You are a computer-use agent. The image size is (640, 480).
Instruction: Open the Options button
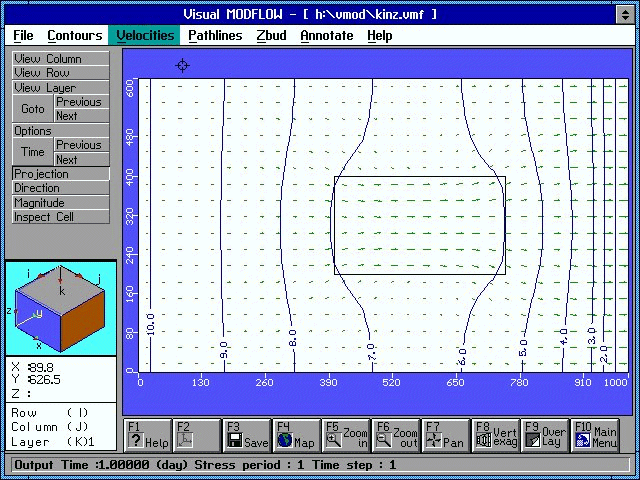click(61, 131)
